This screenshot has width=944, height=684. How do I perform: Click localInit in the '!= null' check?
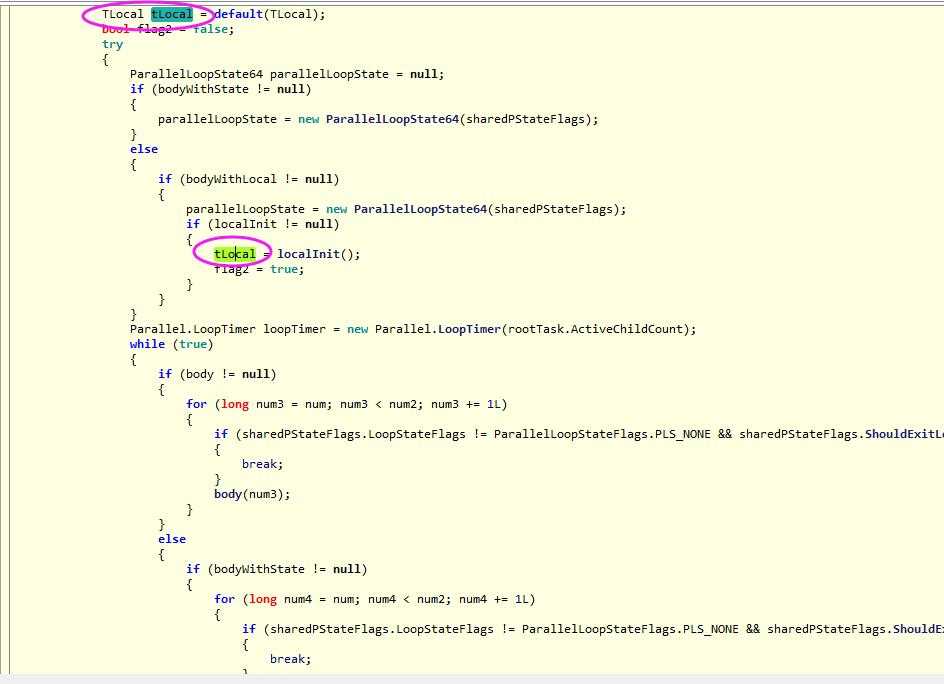point(246,224)
